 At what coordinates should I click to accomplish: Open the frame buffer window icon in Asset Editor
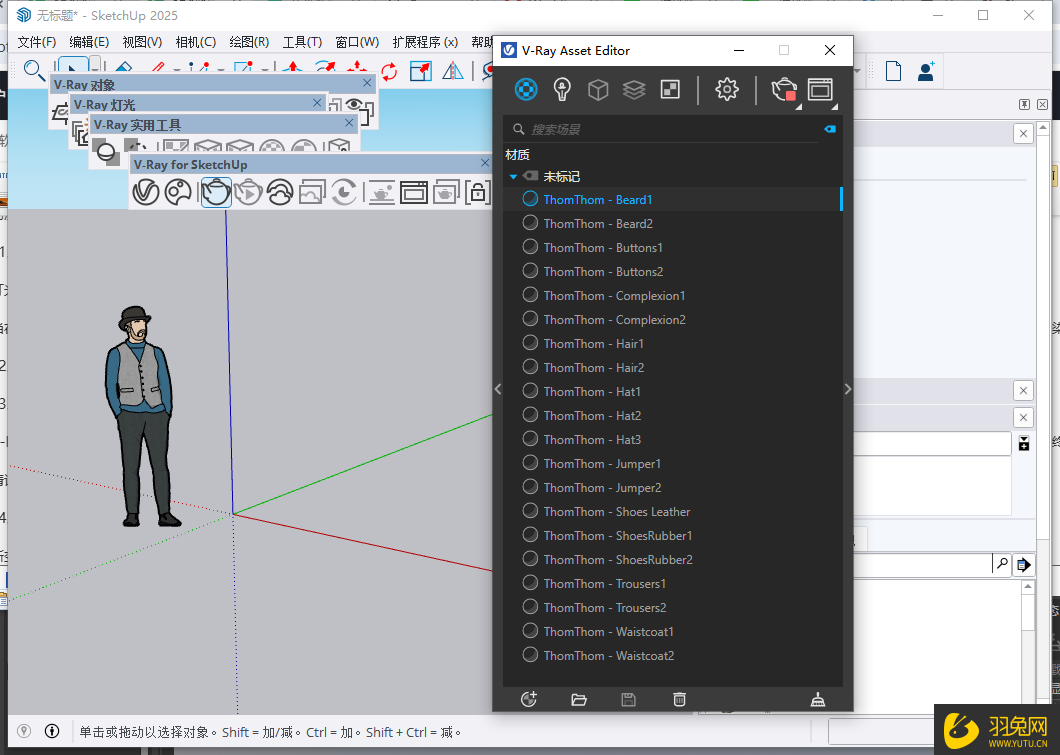click(x=820, y=89)
